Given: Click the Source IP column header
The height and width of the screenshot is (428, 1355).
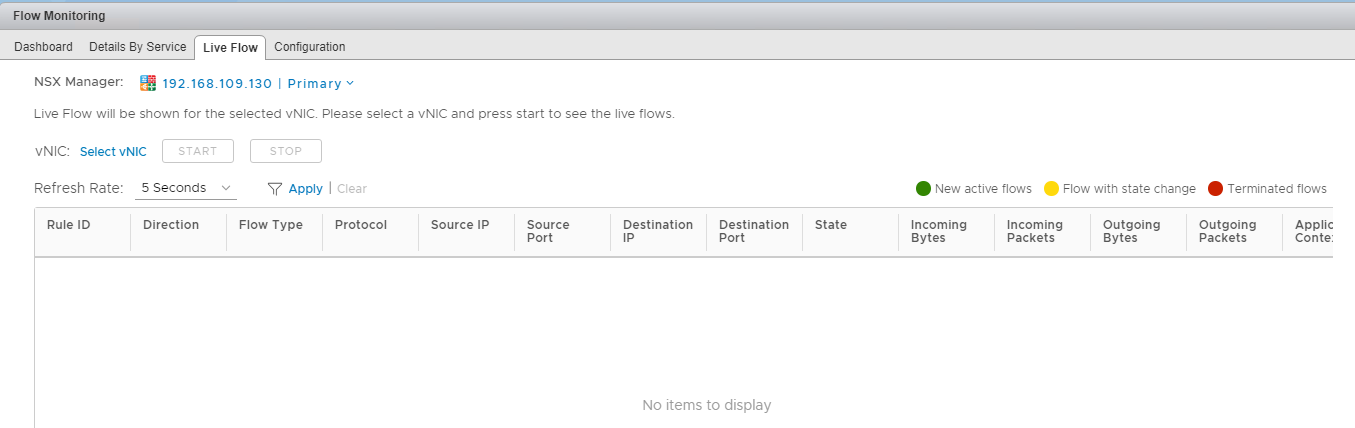Looking at the screenshot, I should pos(460,225).
